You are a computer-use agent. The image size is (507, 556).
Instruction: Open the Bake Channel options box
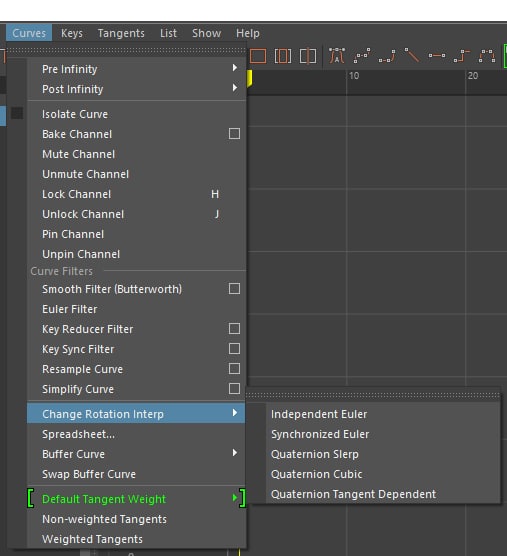[234, 134]
